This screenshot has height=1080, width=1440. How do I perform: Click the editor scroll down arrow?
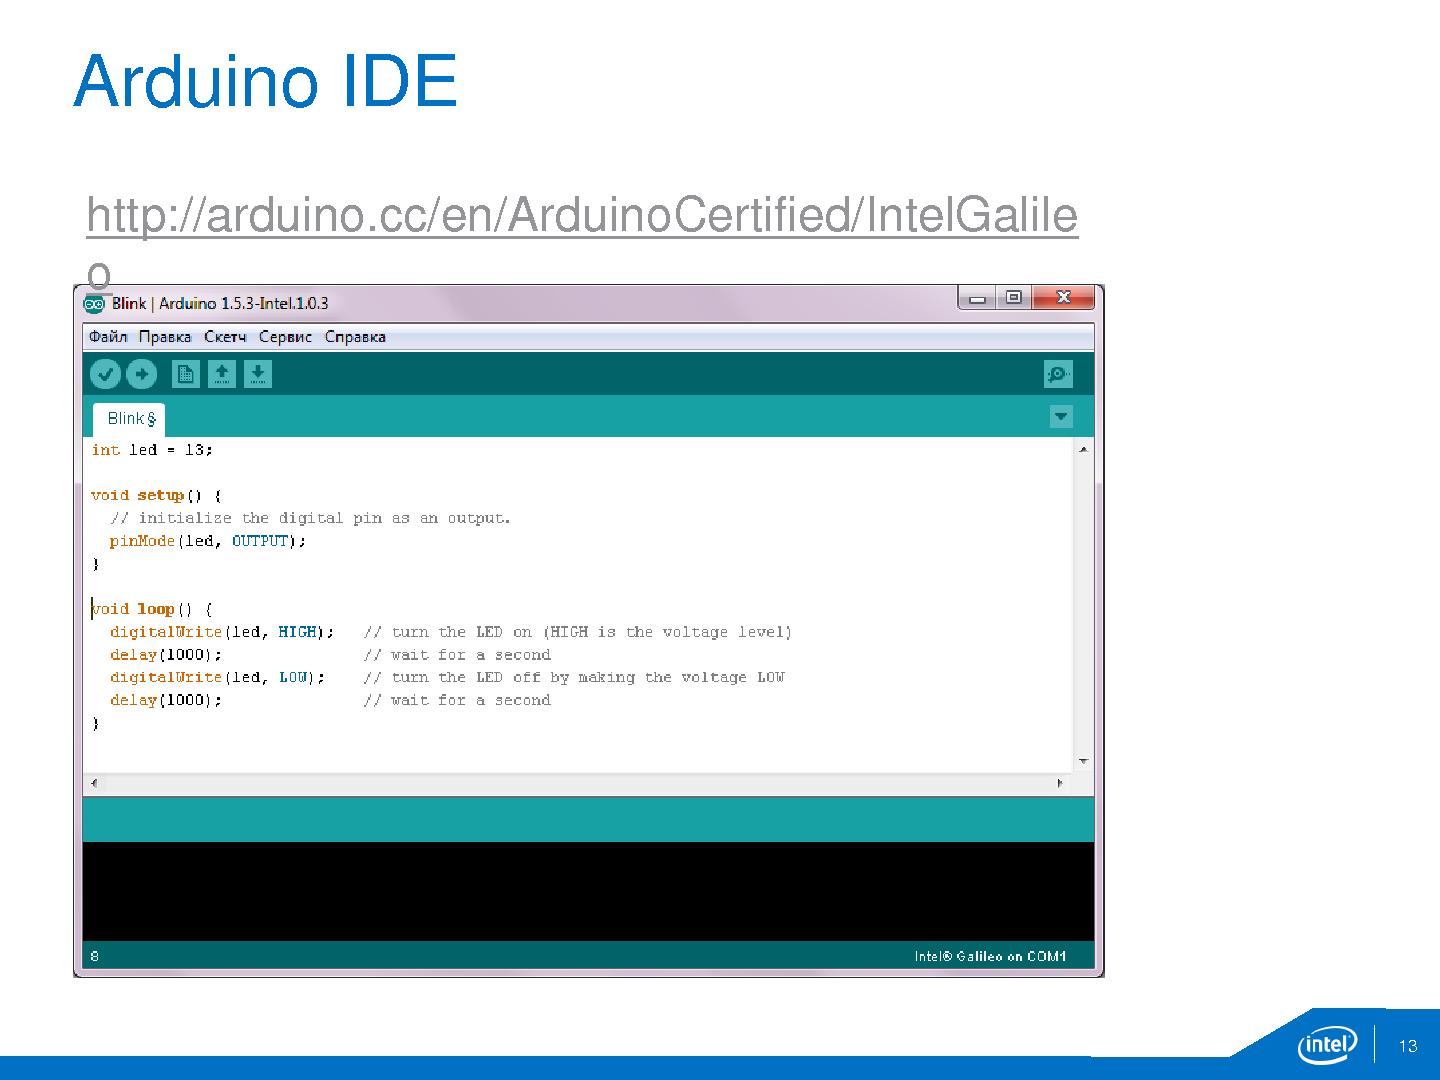click(x=1083, y=762)
